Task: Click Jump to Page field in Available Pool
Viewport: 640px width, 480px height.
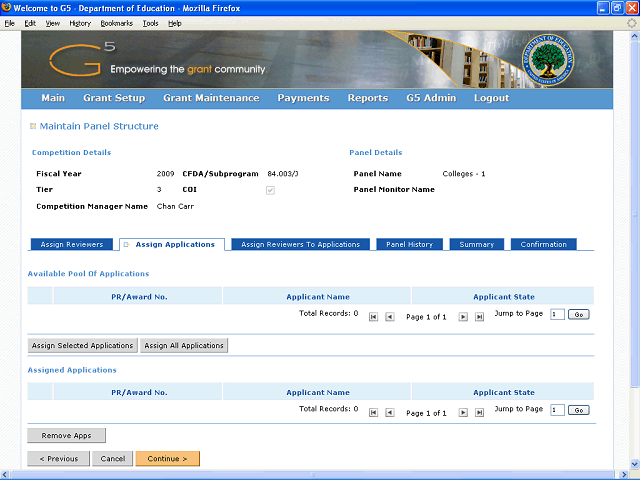Action: point(557,314)
